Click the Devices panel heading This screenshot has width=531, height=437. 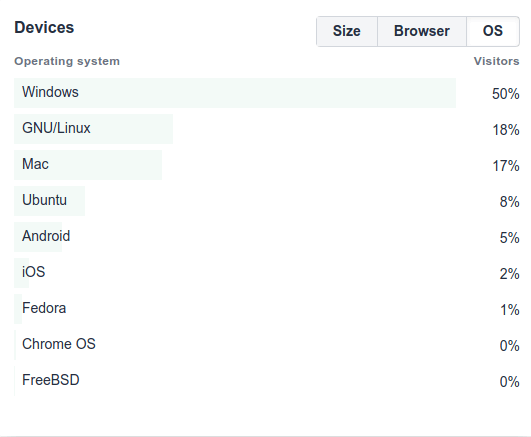pyautogui.click(x=44, y=27)
